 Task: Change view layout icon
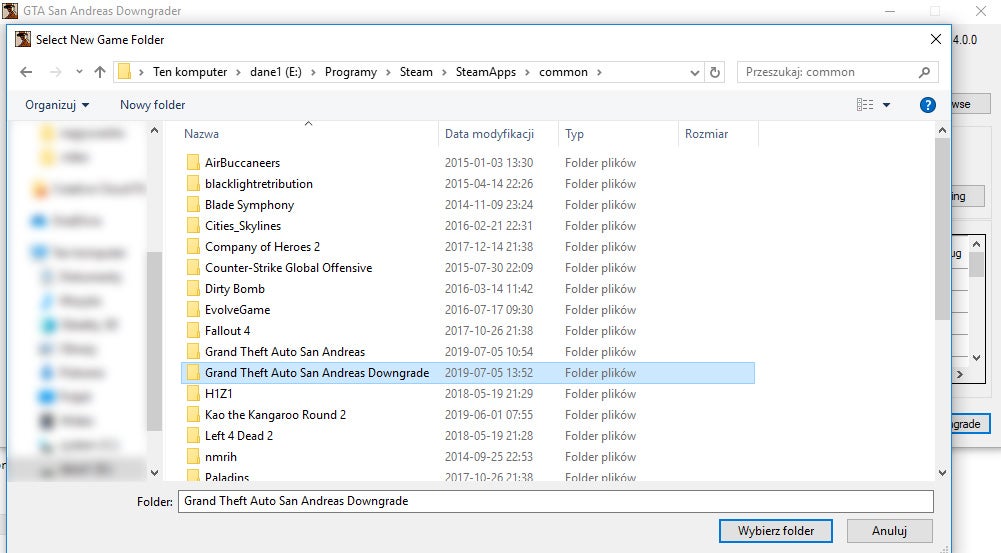pyautogui.click(x=865, y=105)
